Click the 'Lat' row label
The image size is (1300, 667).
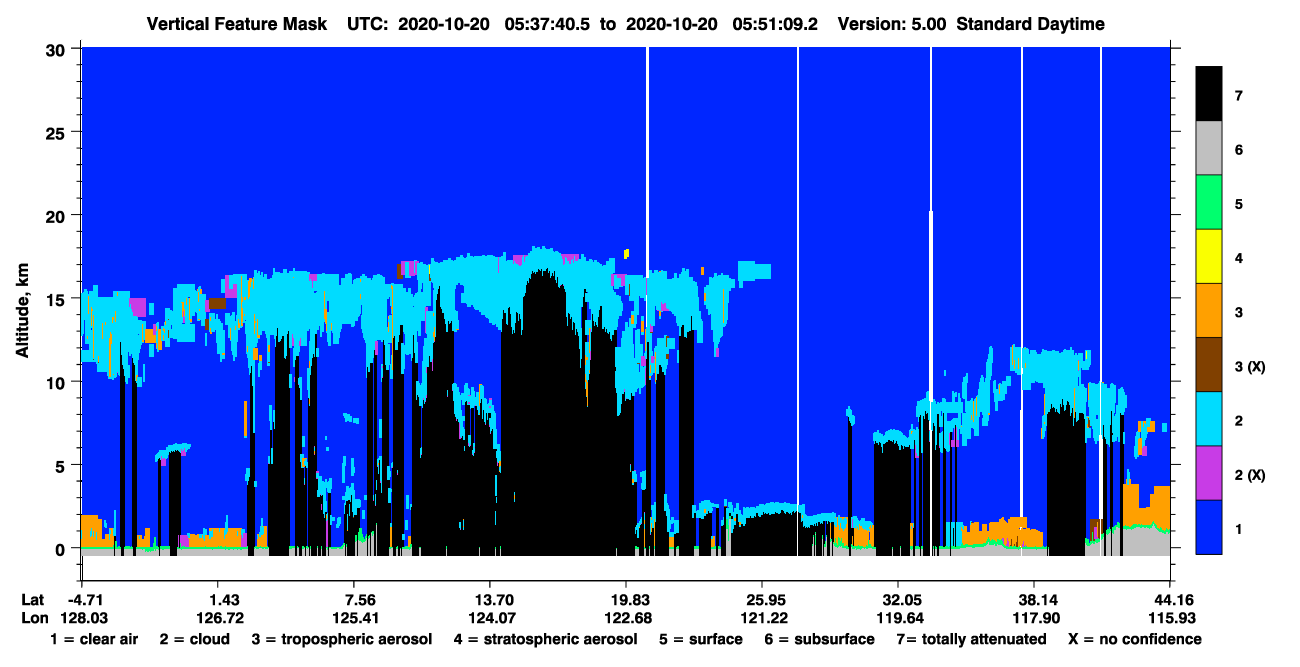pyautogui.click(x=33, y=600)
